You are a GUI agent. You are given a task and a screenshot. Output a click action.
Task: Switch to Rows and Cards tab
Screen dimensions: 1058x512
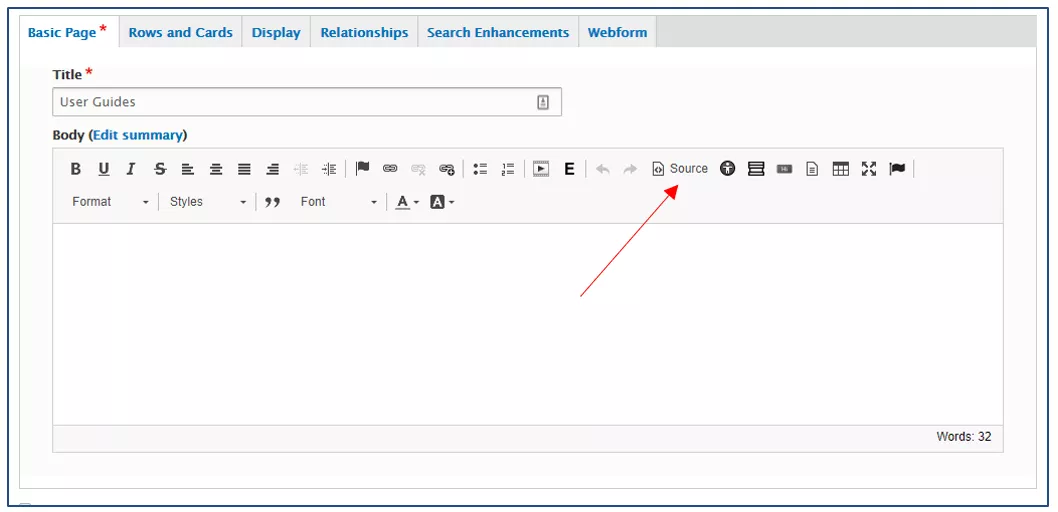click(181, 32)
